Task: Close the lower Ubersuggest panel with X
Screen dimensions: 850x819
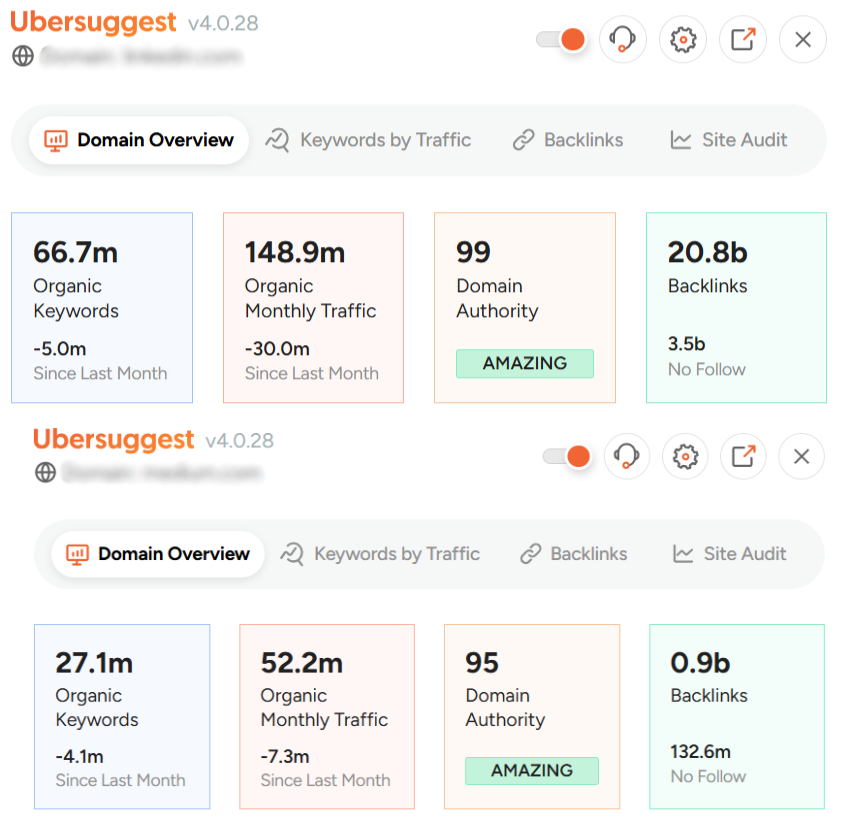Action: pos(801,457)
